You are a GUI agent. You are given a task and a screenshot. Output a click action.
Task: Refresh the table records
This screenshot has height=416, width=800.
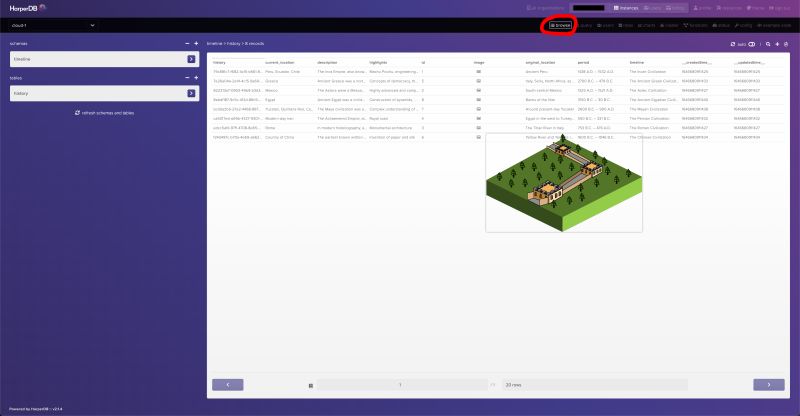733,44
